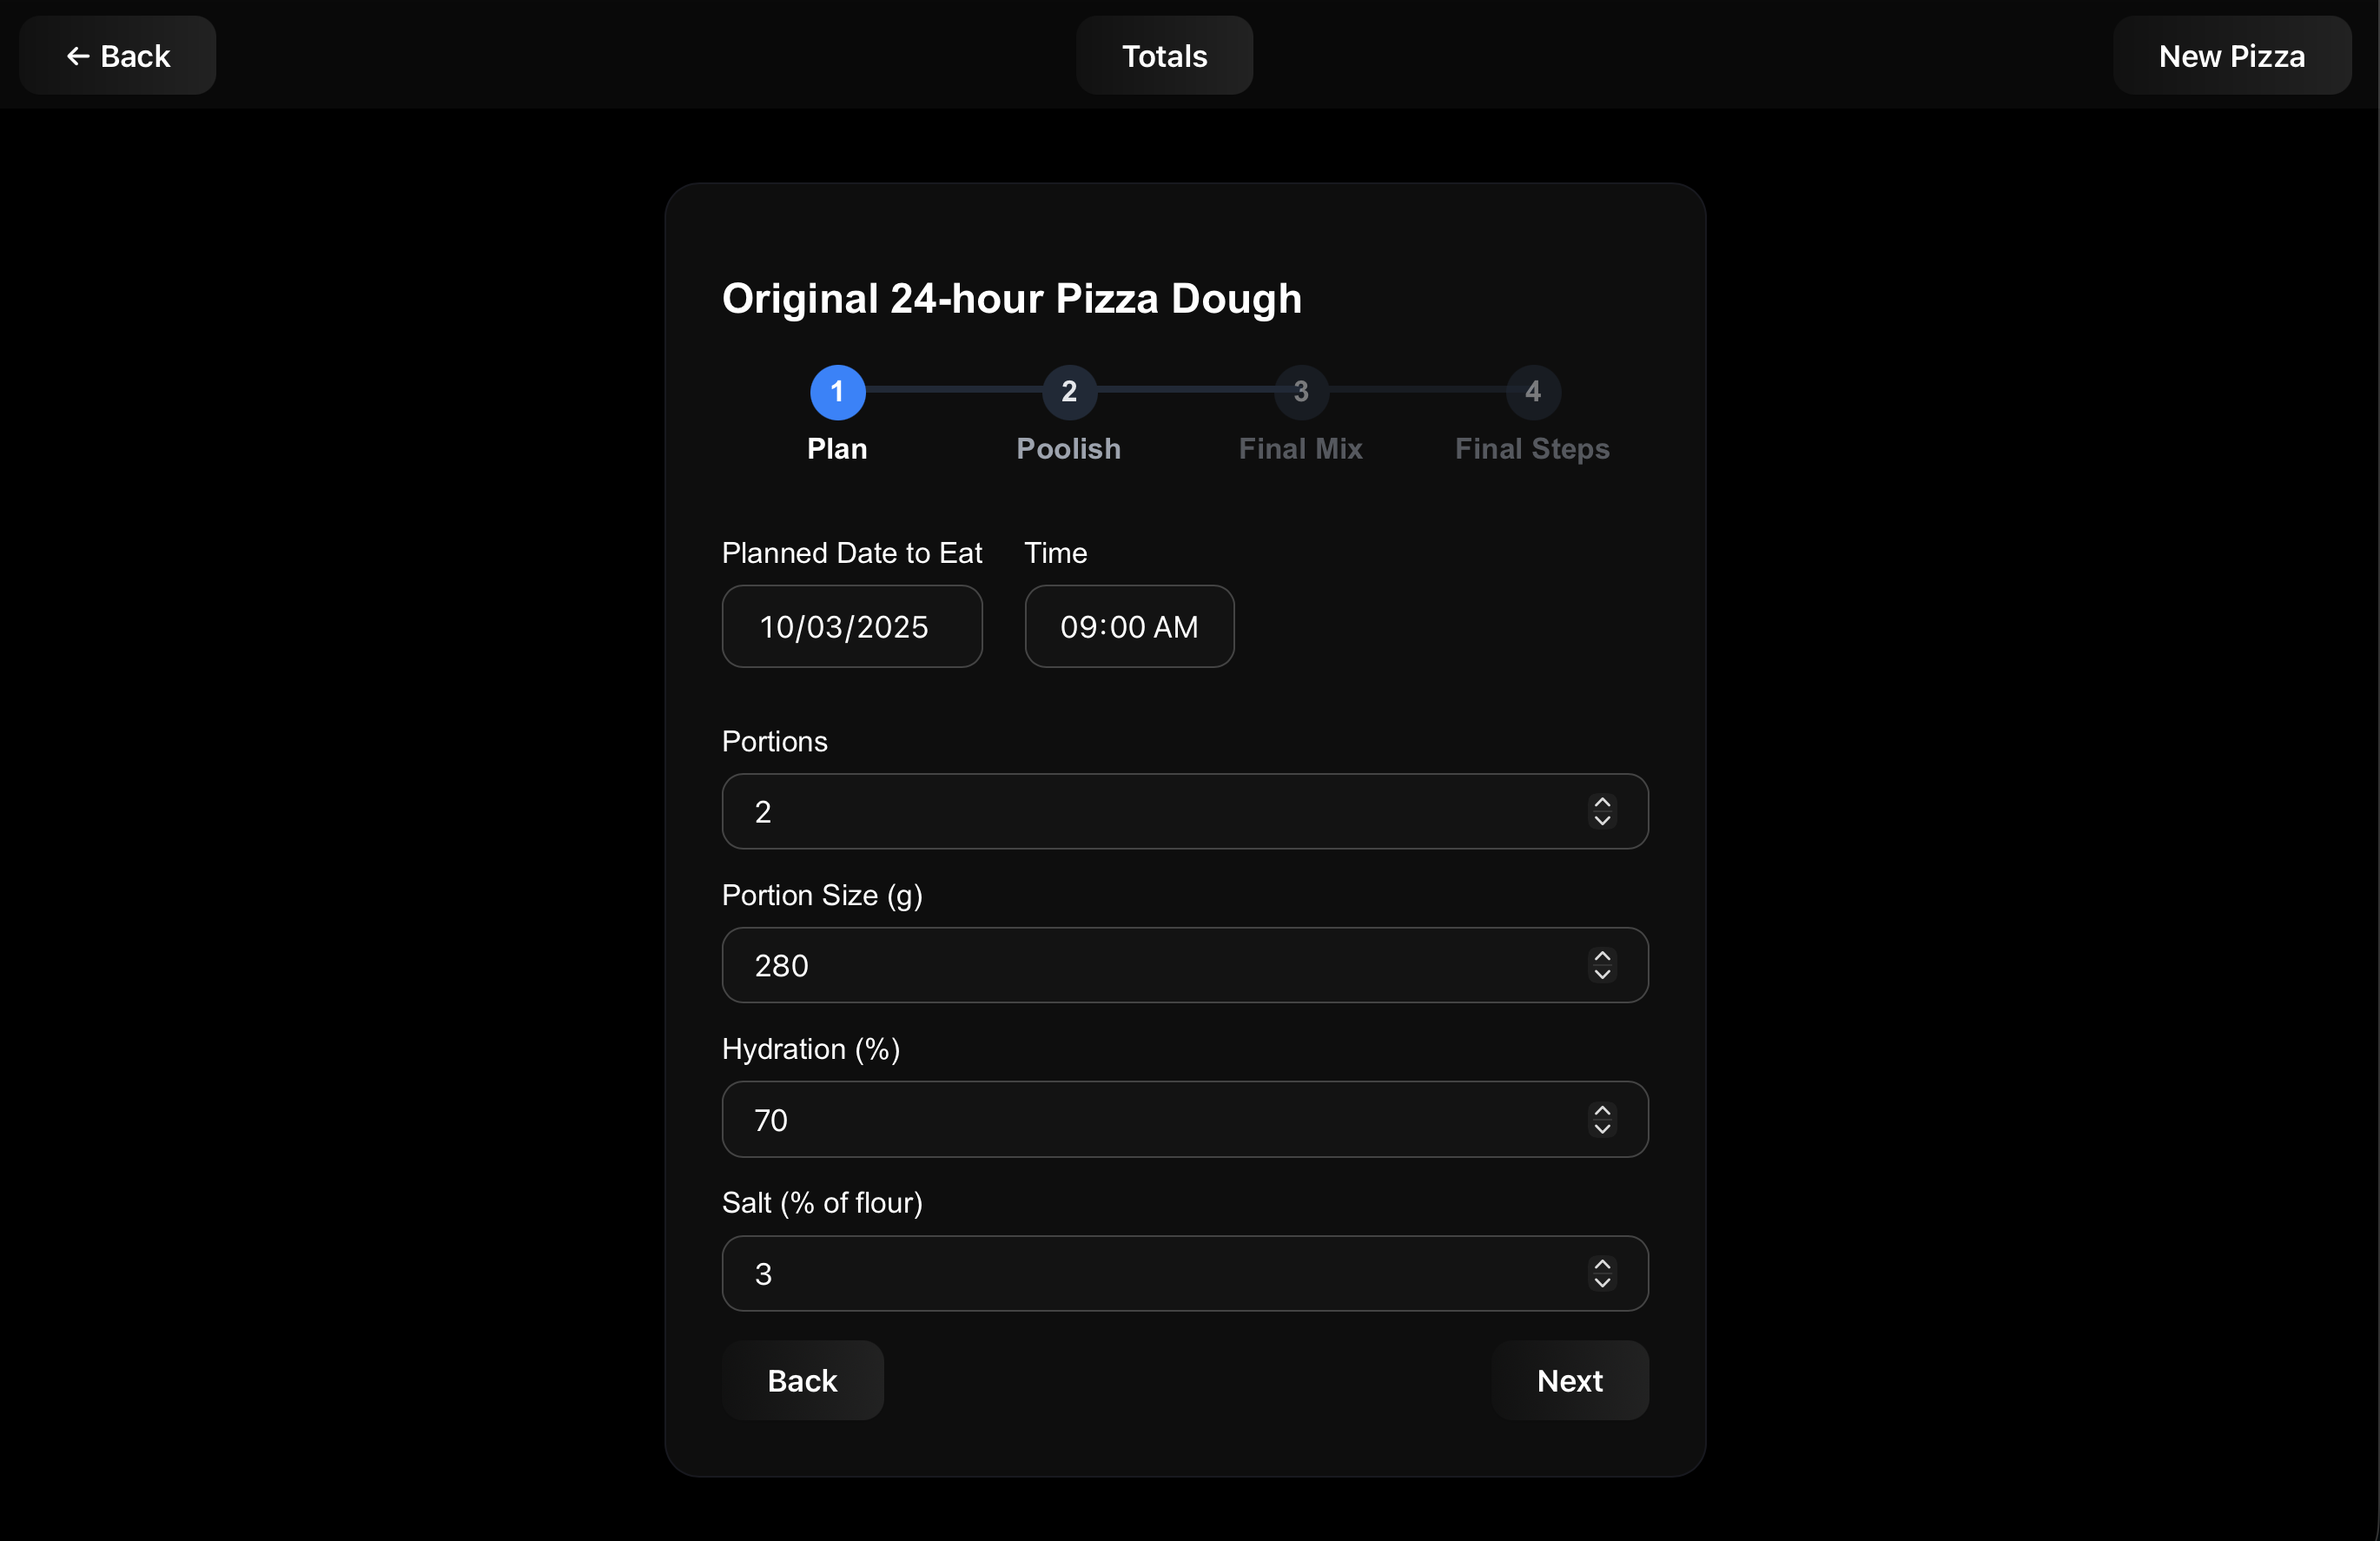This screenshot has width=2380, height=1541.
Task: Lower Hydration percentage with down arrow
Action: [1602, 1129]
